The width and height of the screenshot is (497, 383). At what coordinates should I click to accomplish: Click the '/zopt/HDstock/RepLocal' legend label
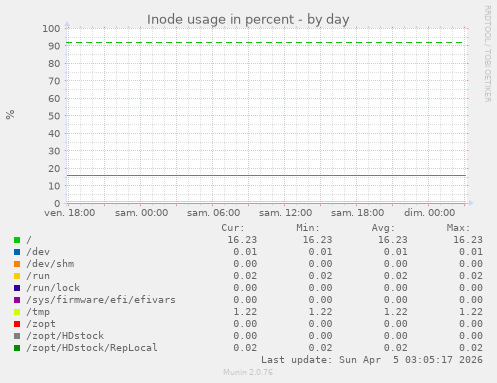click(92, 348)
